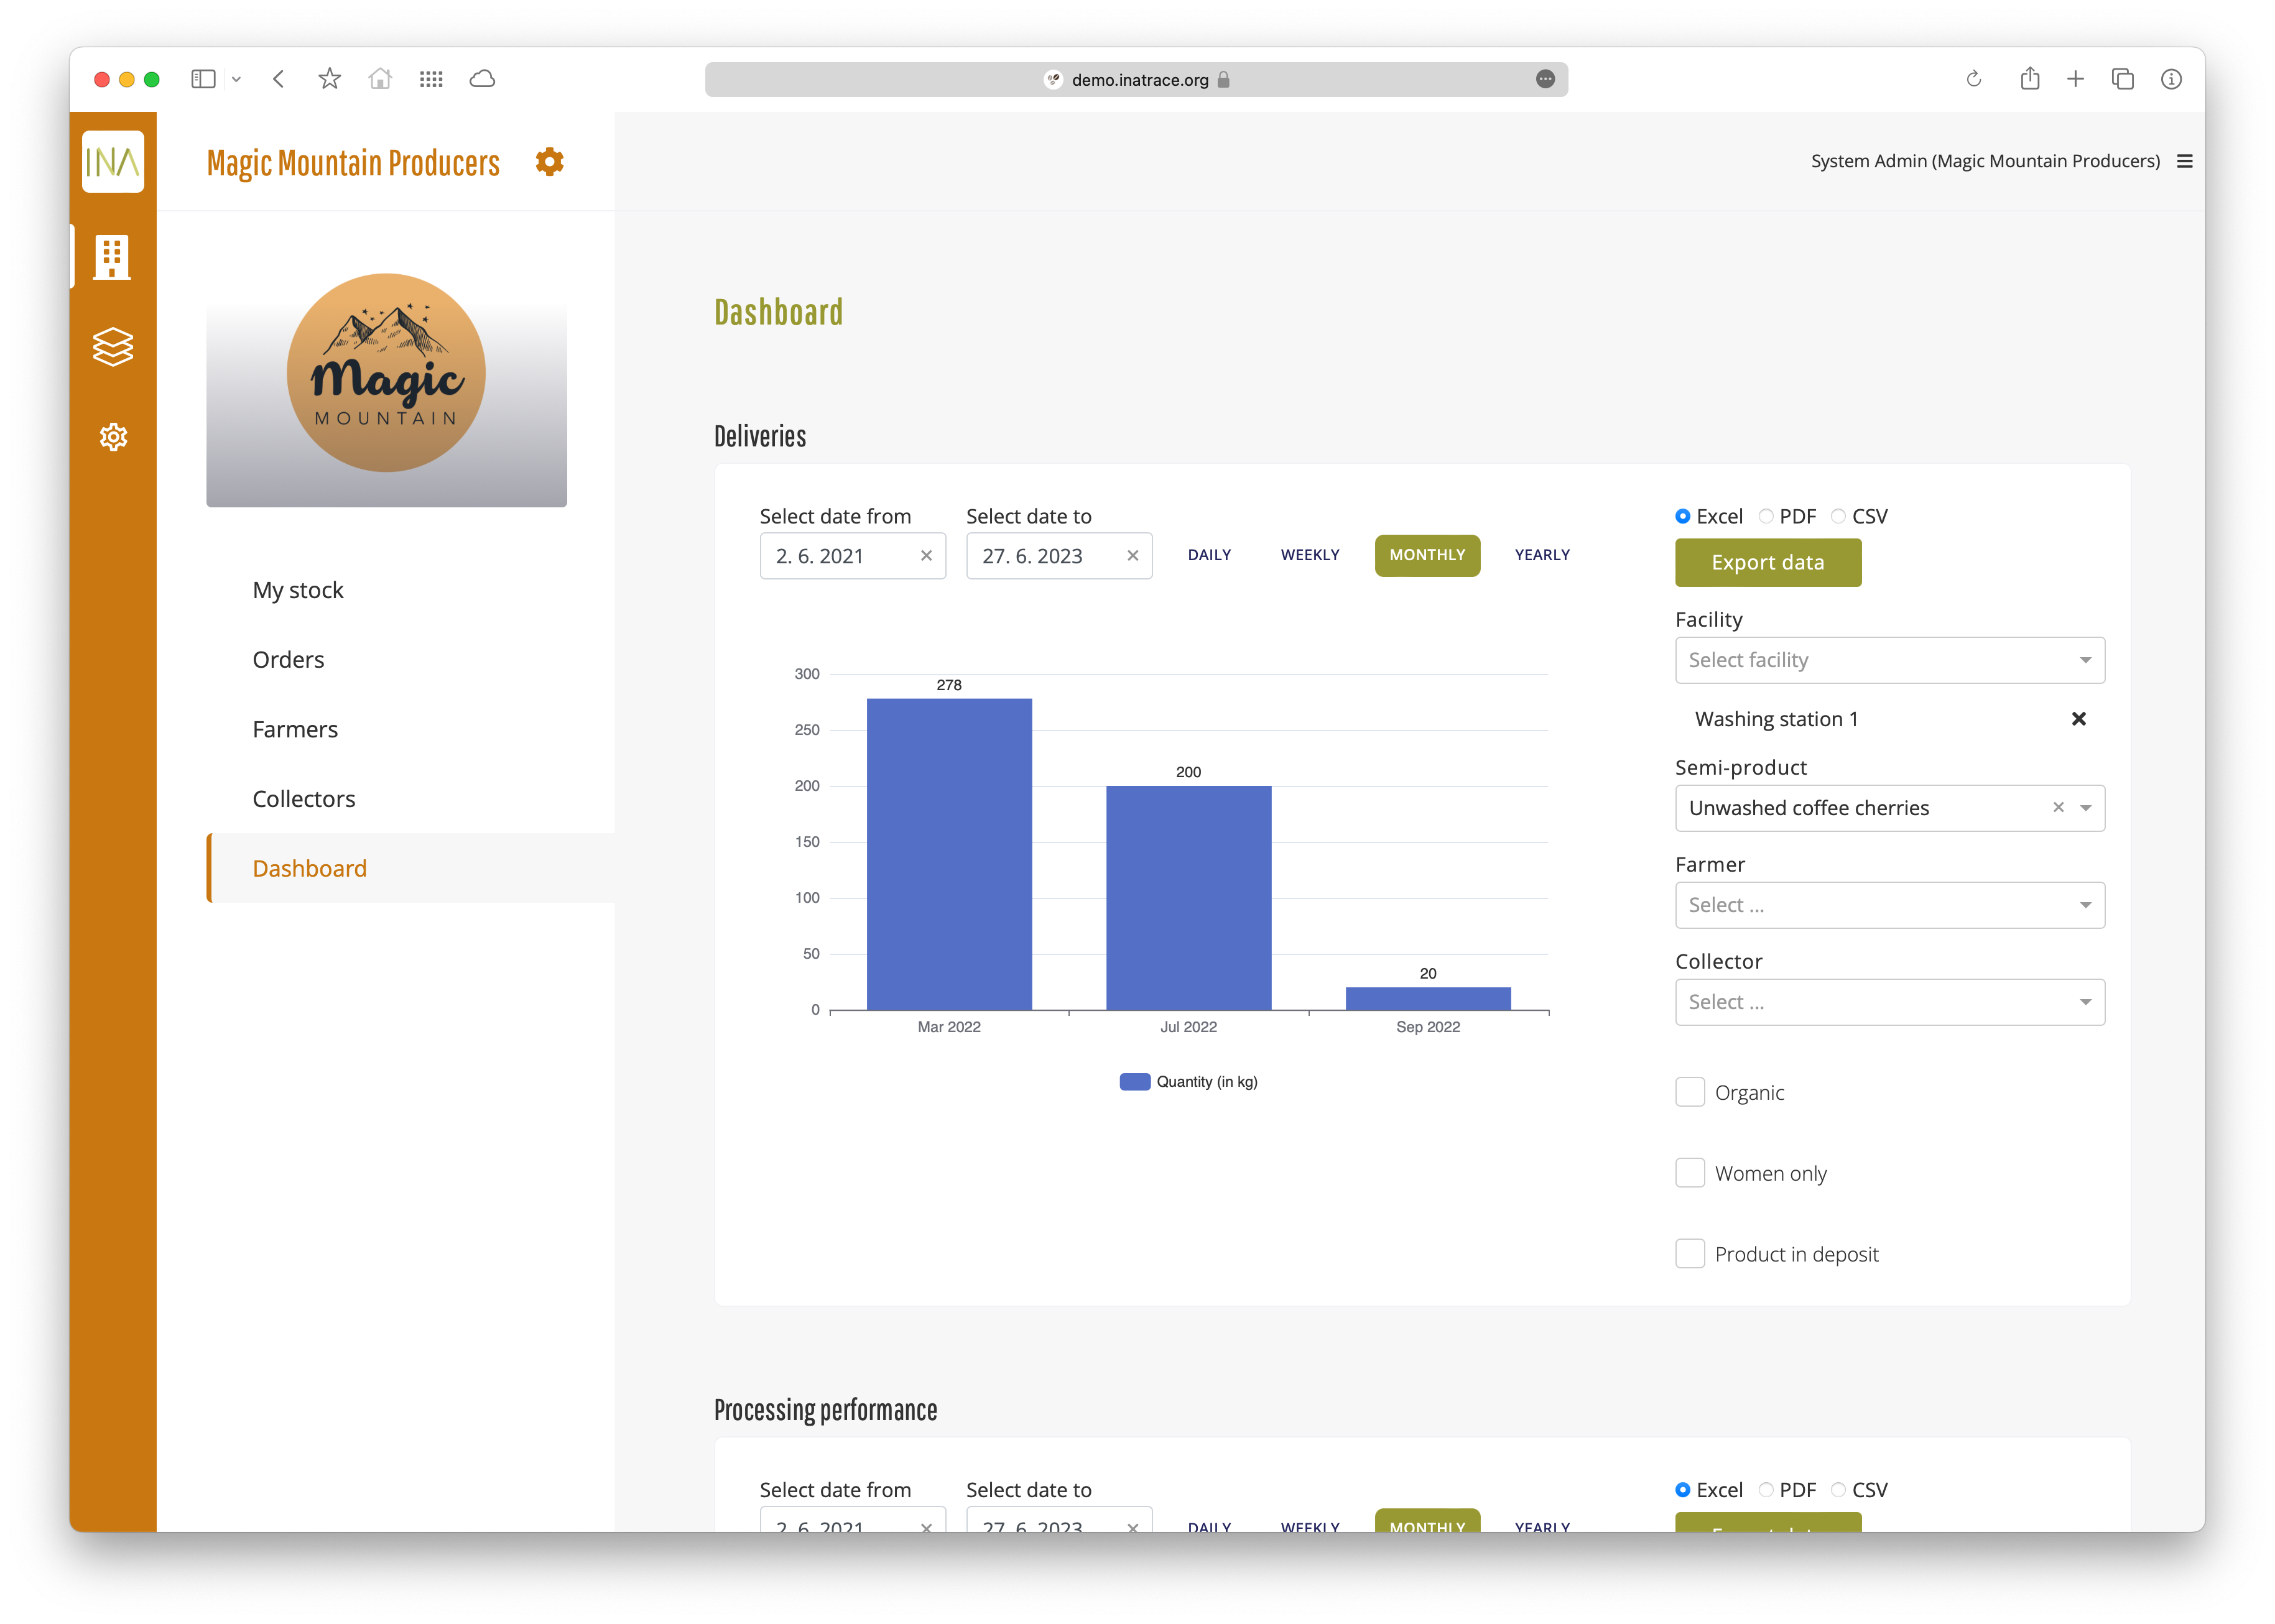
Task: Open the Farmer select dropdown
Action: point(1889,905)
